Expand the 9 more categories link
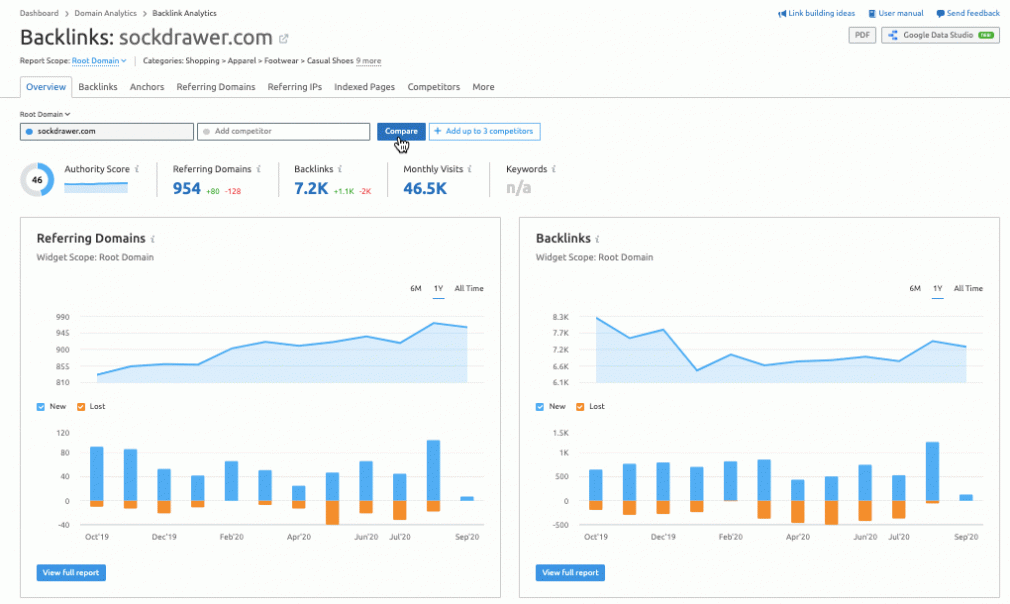The image size is (1010, 604). click(368, 61)
